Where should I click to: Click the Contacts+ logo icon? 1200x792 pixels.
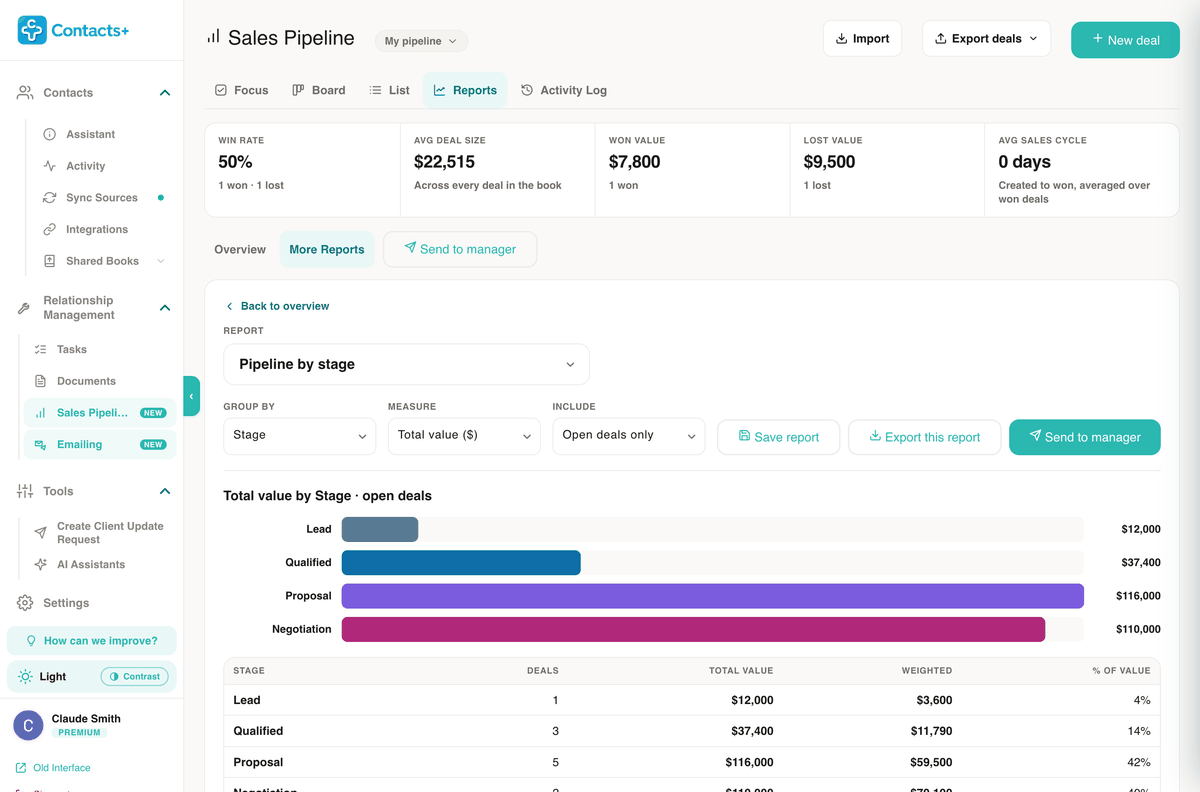click(x=32, y=30)
